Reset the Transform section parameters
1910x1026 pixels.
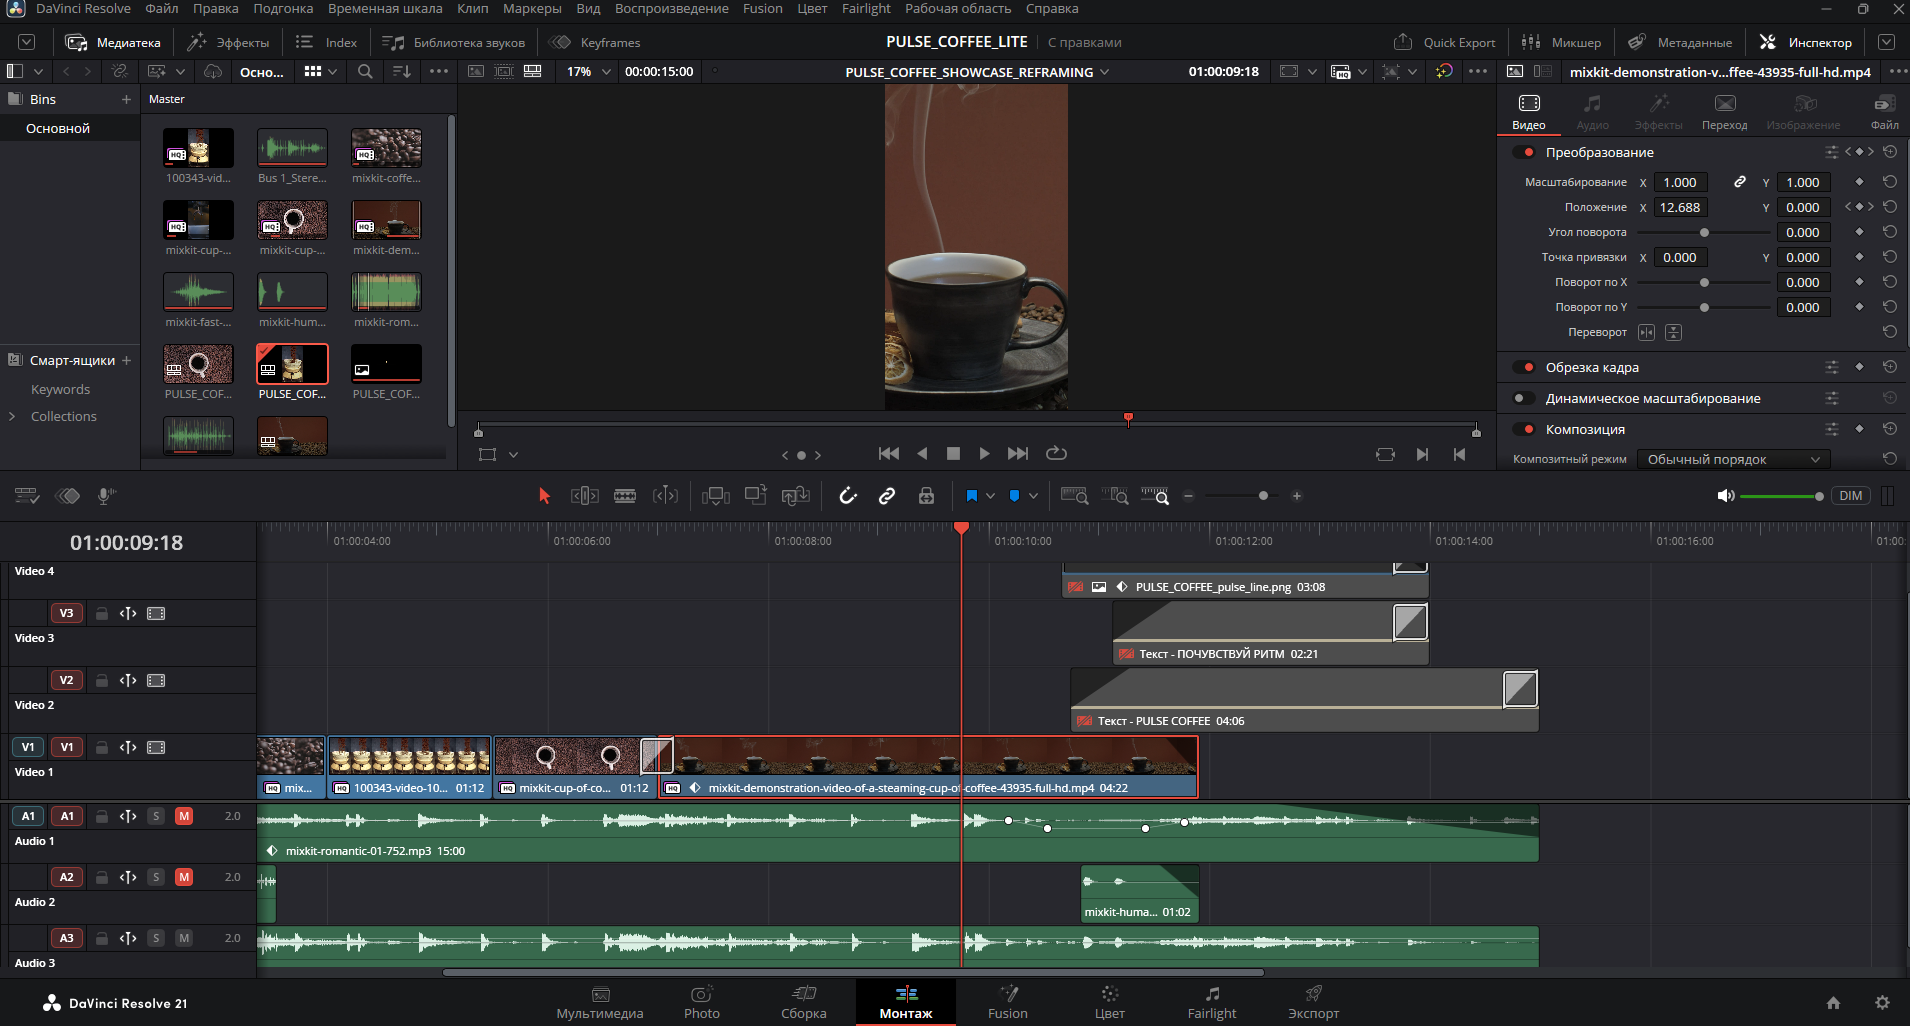coord(1890,152)
